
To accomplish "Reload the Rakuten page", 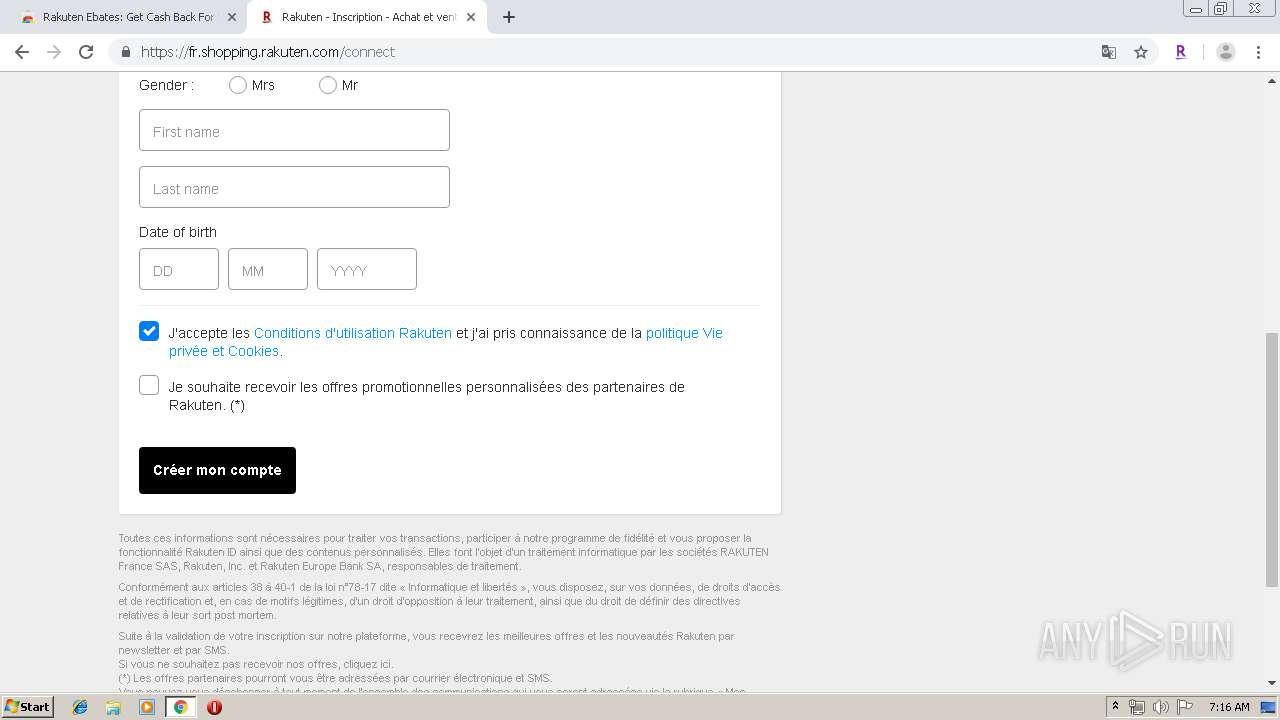I will click(x=86, y=52).
